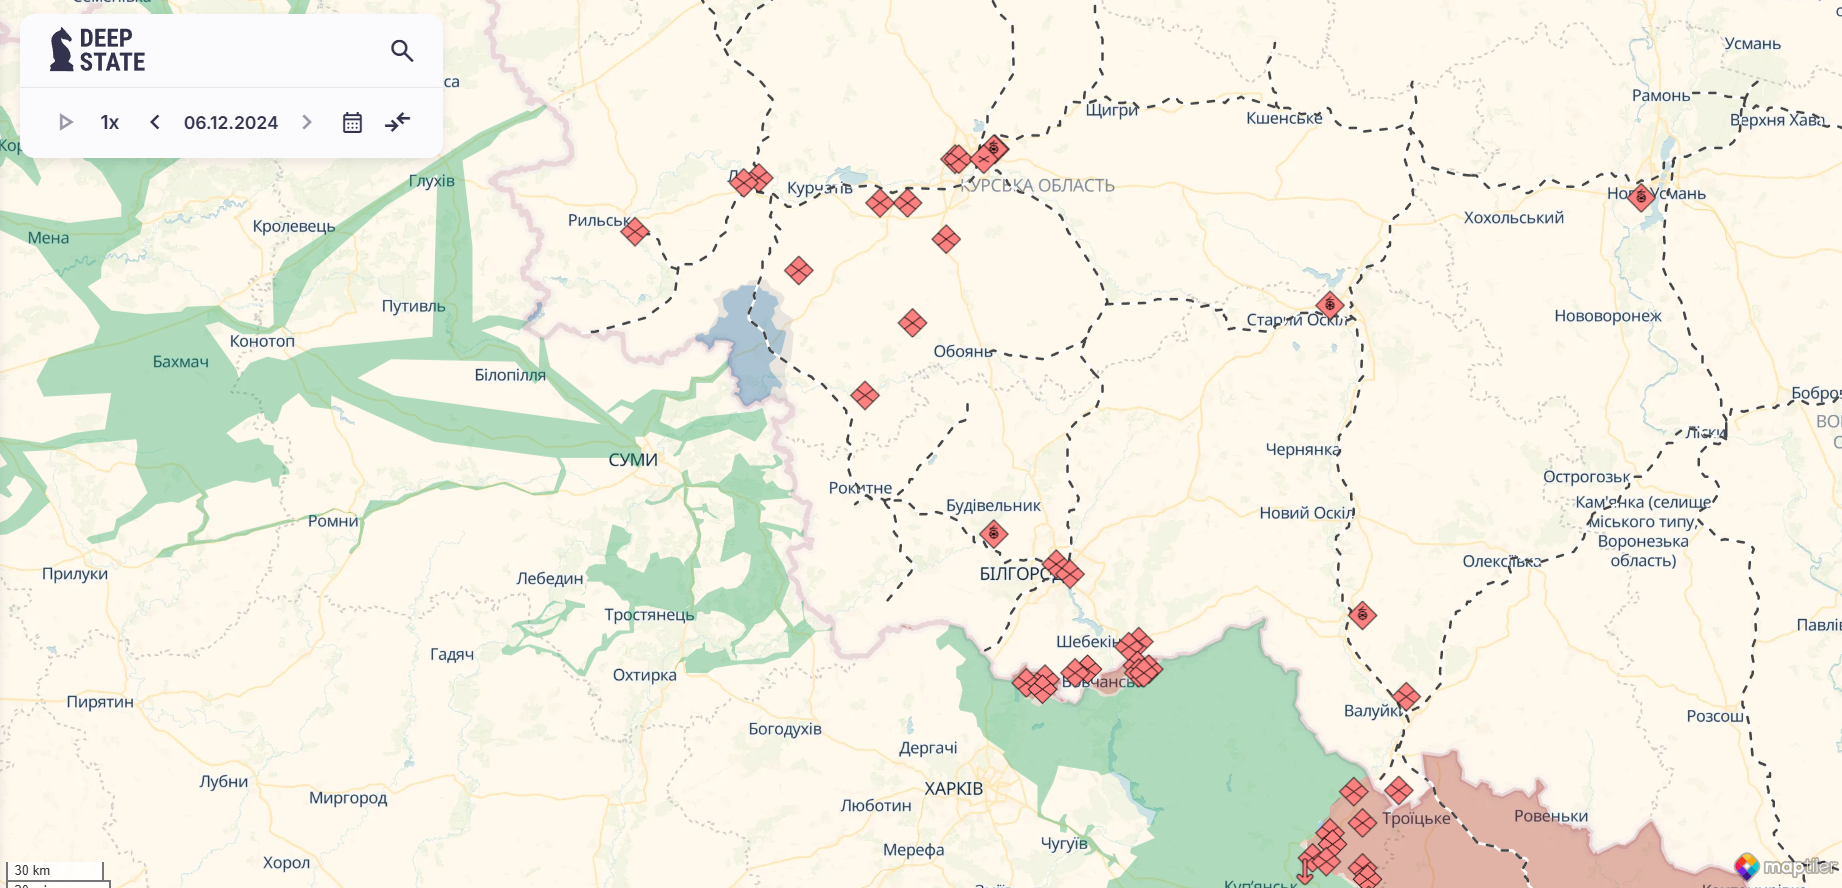Click the marker near Усмань city

[x=1639, y=197]
